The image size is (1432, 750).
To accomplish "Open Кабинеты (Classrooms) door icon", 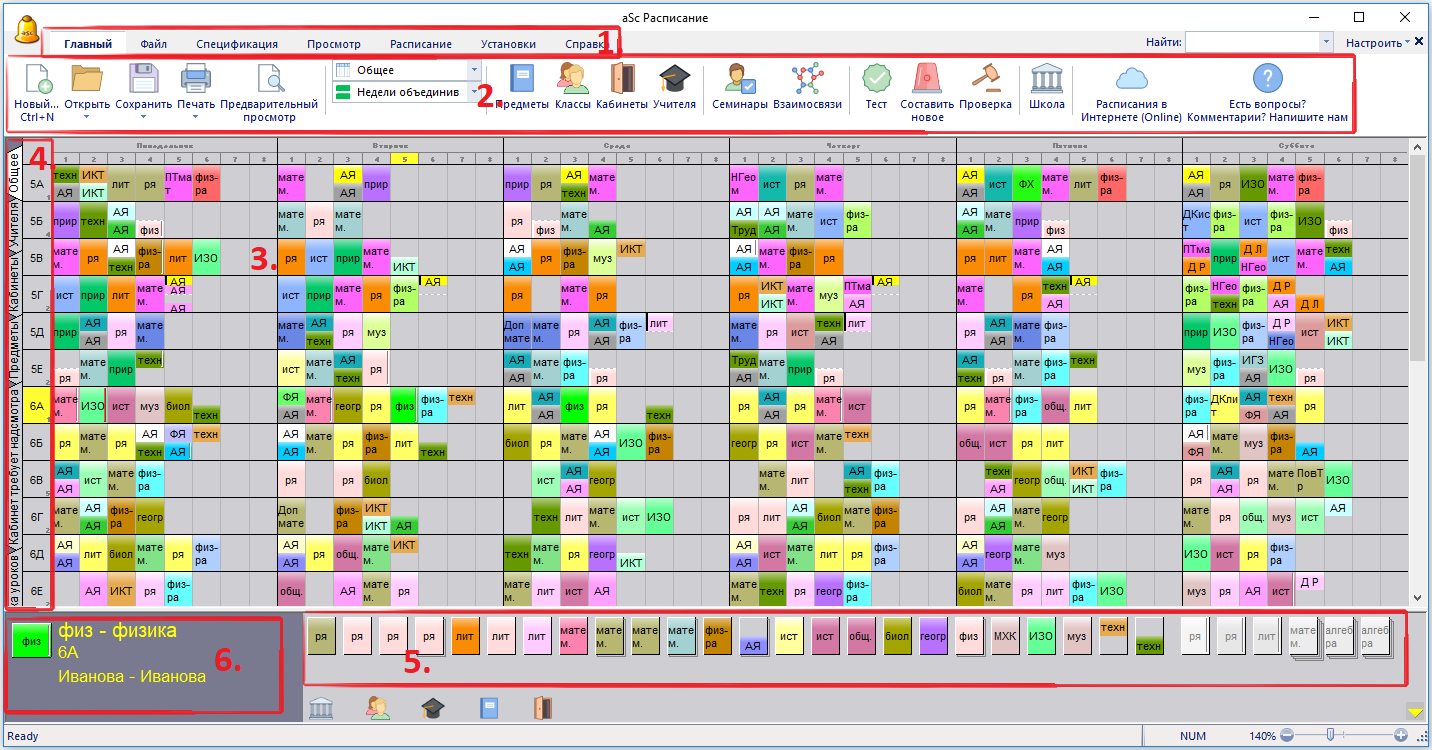I will coord(622,80).
